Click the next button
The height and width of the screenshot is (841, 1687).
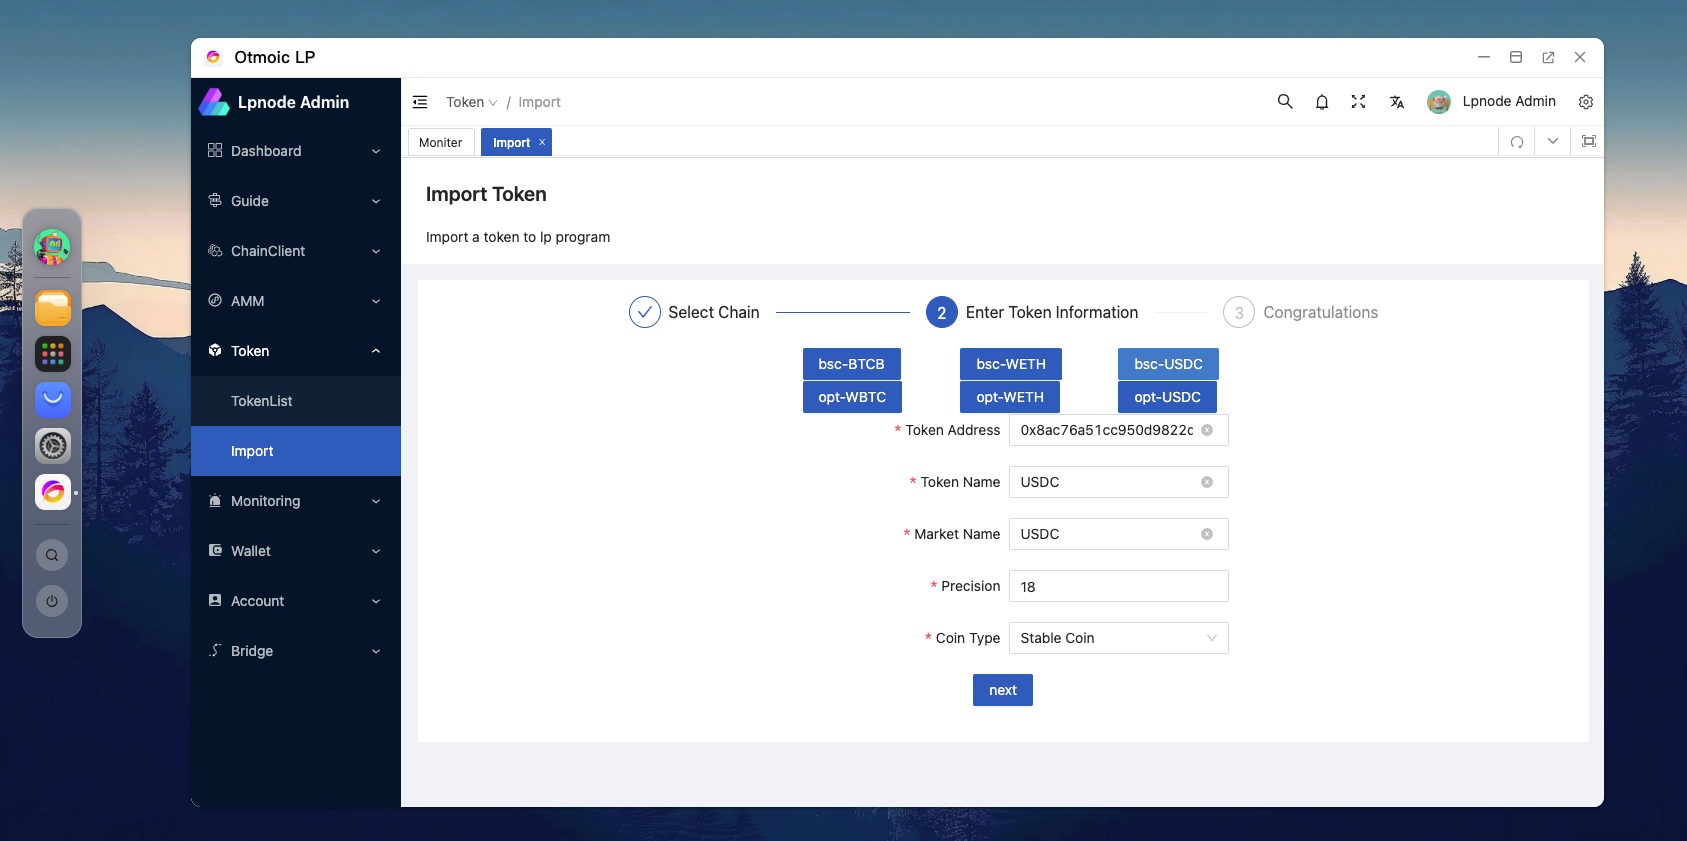pyautogui.click(x=1002, y=690)
